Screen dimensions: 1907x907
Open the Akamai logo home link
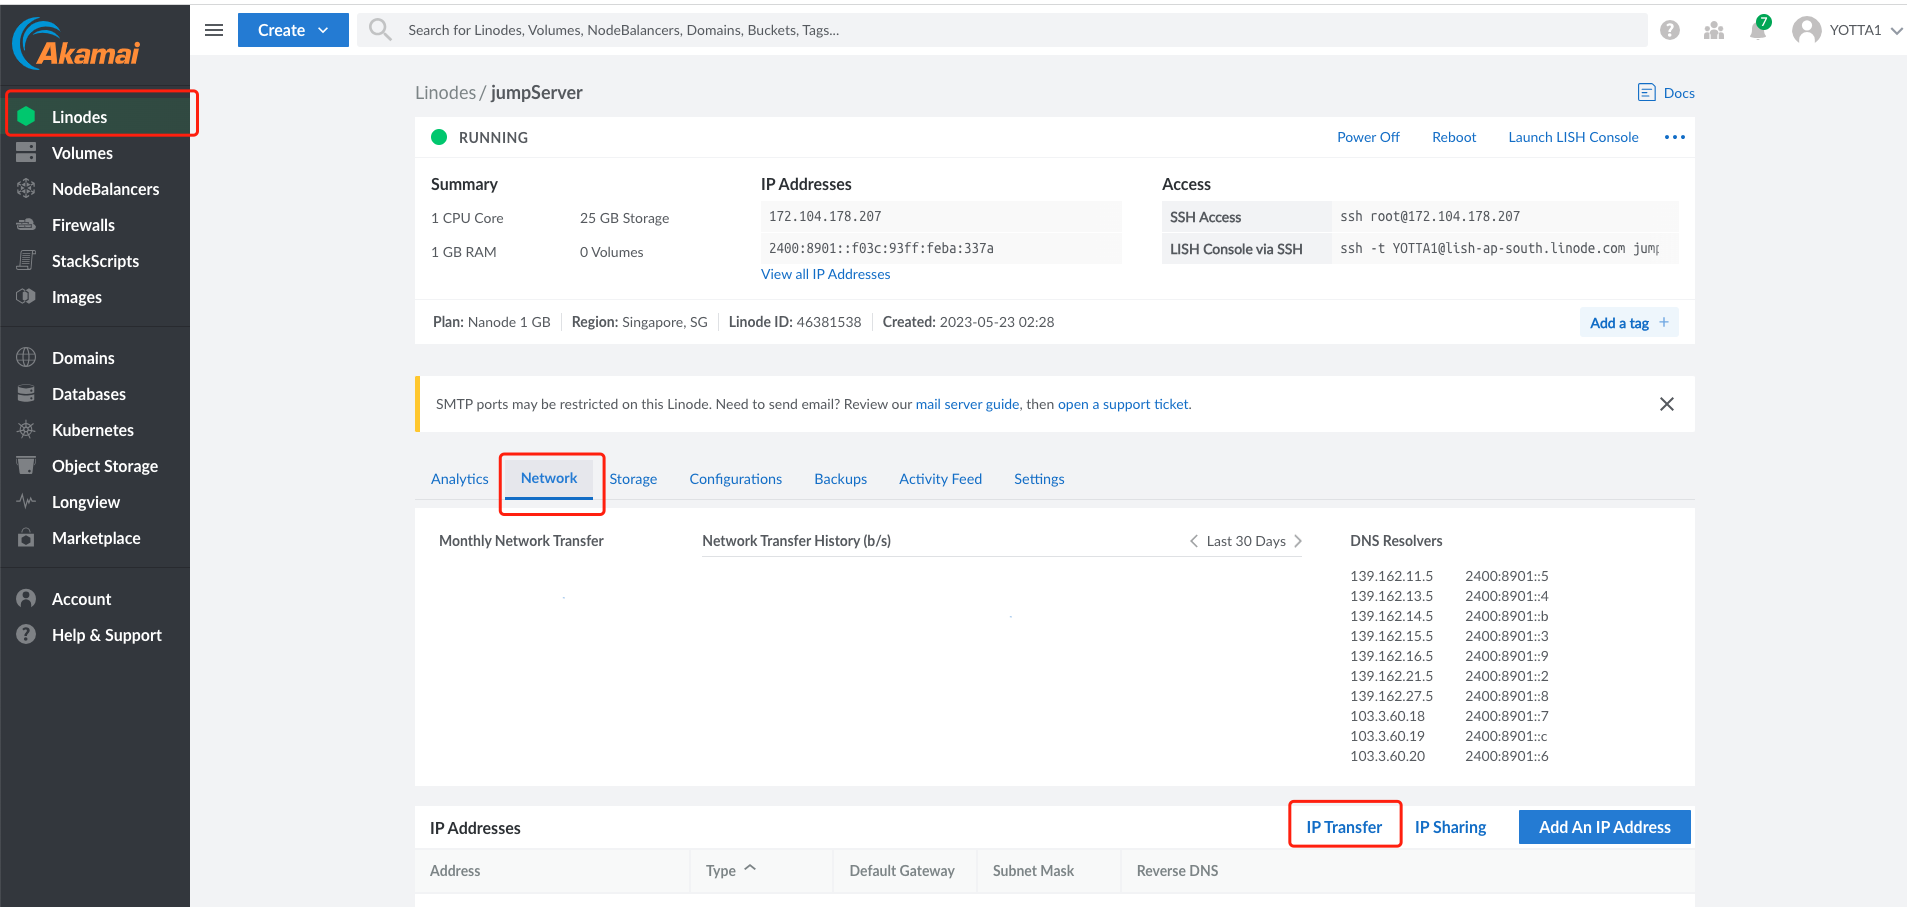click(76, 44)
